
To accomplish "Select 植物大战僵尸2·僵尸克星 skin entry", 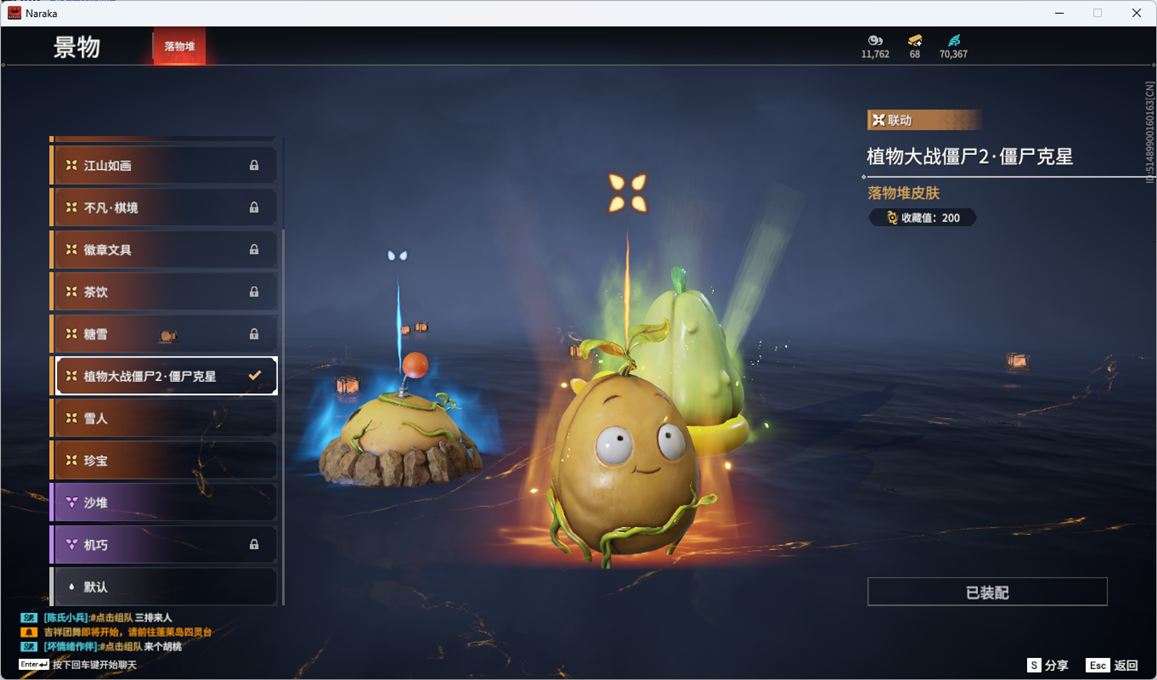I will [166, 375].
